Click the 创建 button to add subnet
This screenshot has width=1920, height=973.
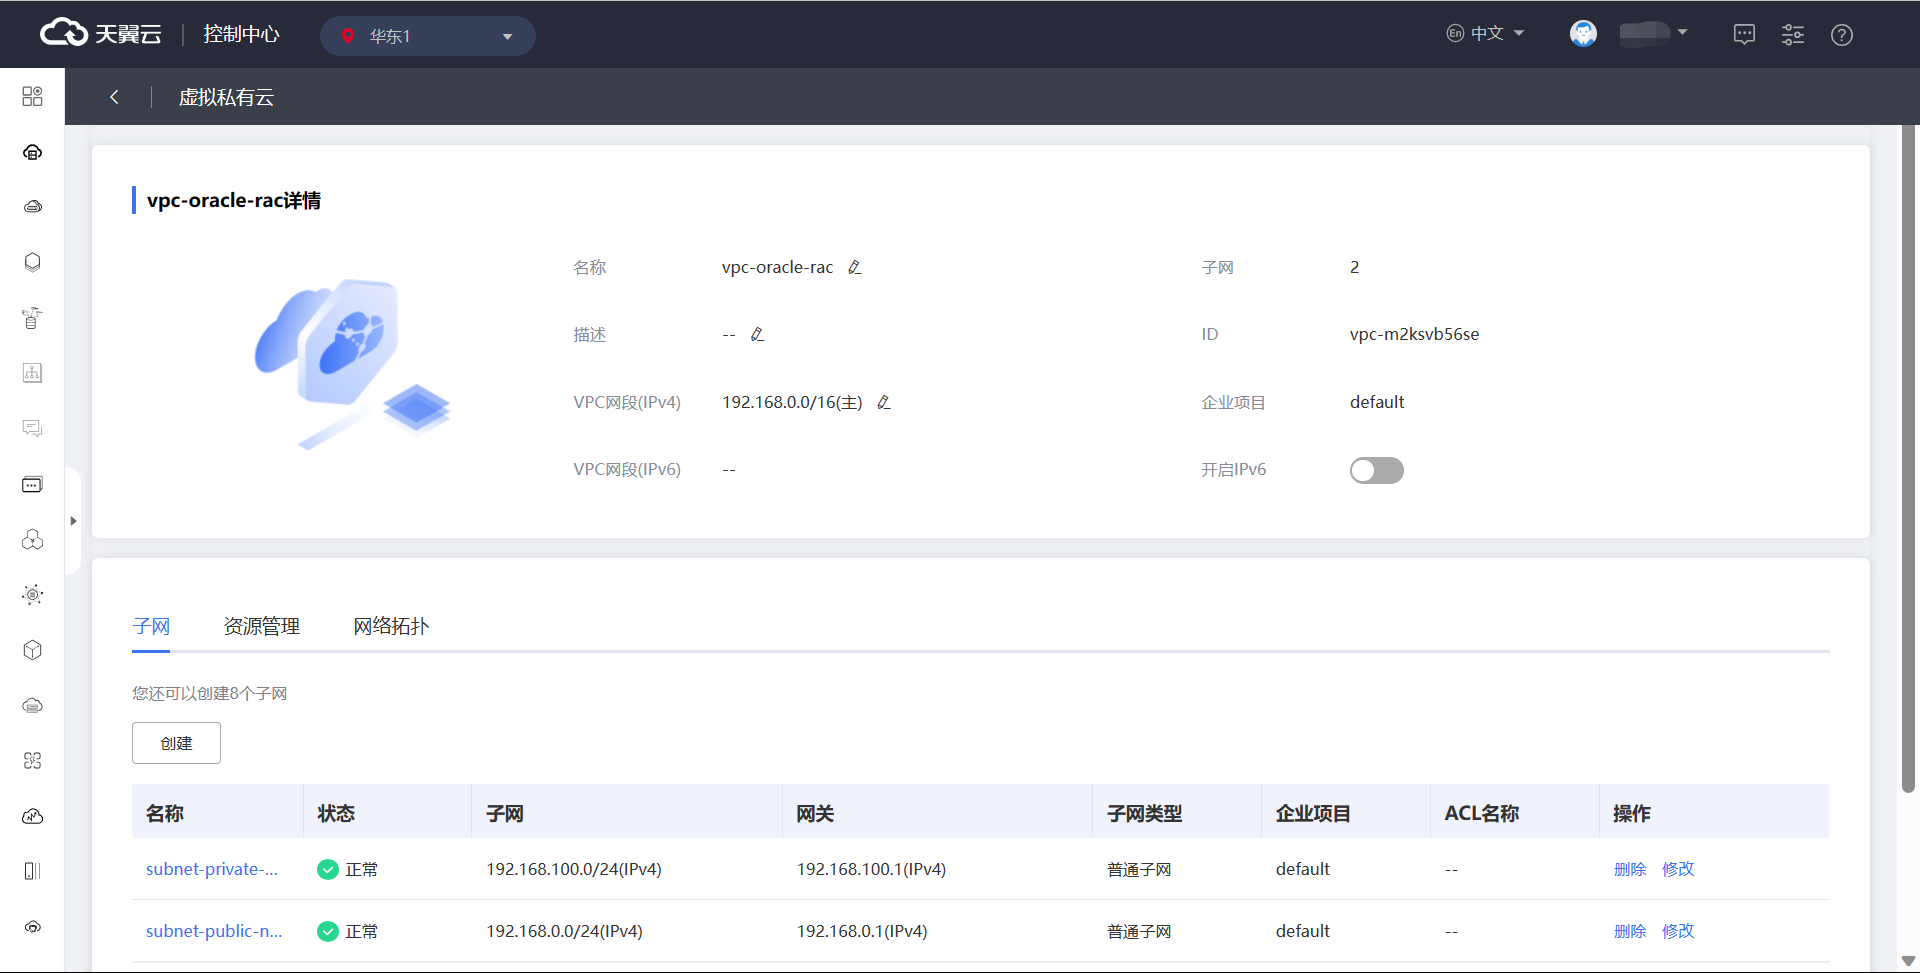coord(176,743)
